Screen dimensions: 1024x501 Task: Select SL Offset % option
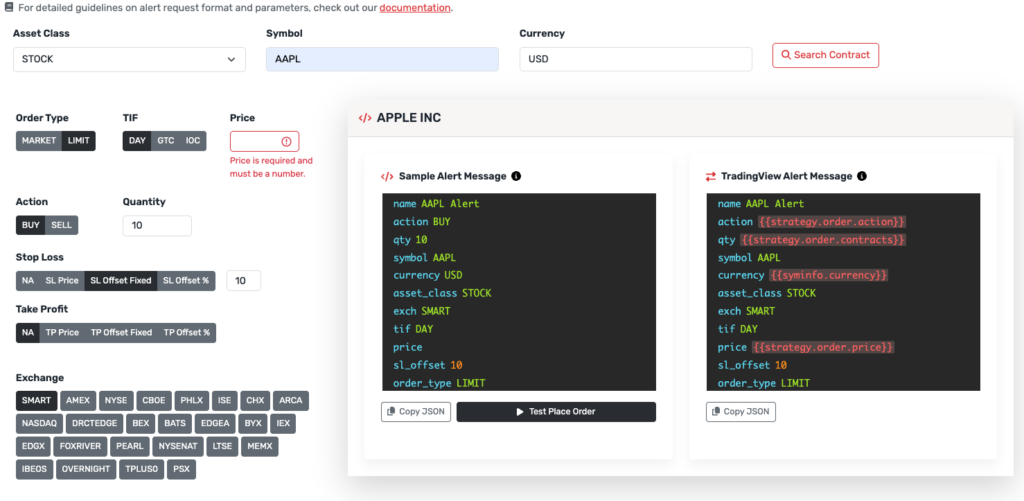point(186,281)
